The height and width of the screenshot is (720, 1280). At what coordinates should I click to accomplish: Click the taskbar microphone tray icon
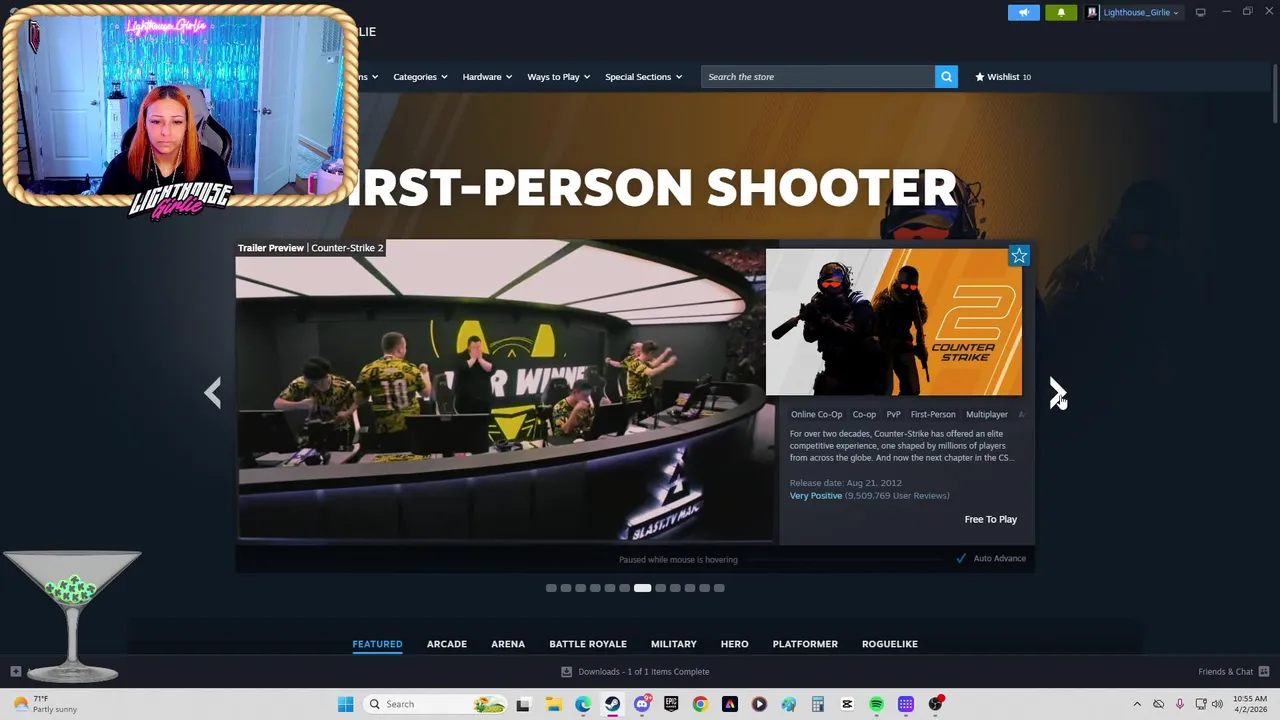tap(1180, 704)
